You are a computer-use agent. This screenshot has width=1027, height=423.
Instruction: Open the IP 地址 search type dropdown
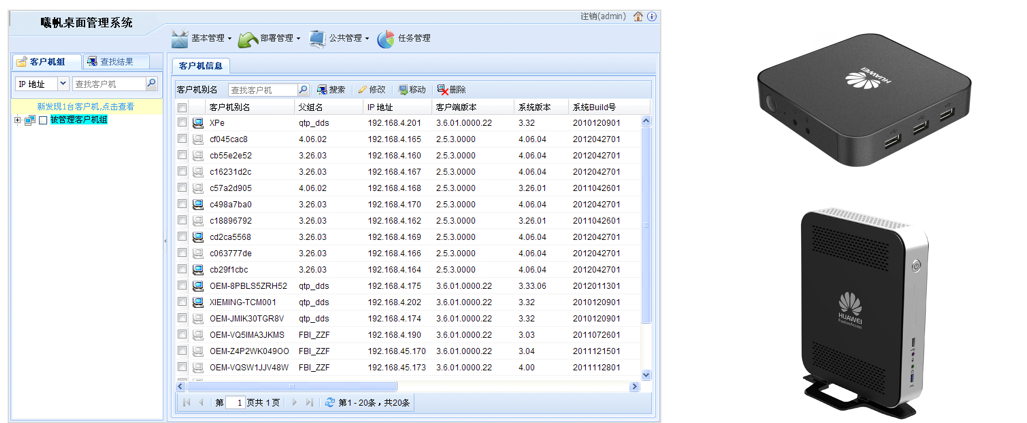63,83
